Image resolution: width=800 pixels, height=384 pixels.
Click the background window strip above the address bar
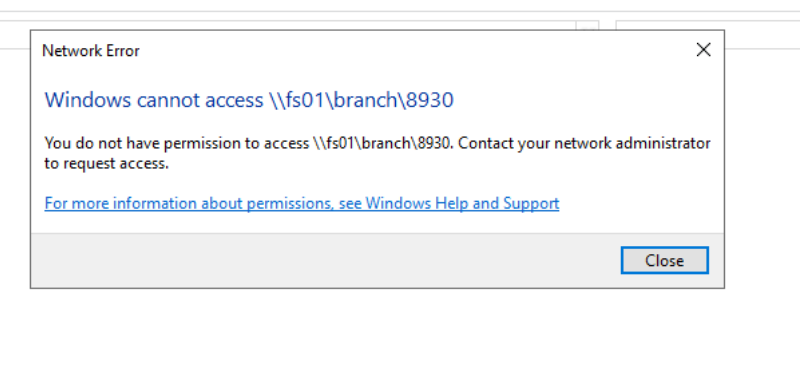click(400, 15)
